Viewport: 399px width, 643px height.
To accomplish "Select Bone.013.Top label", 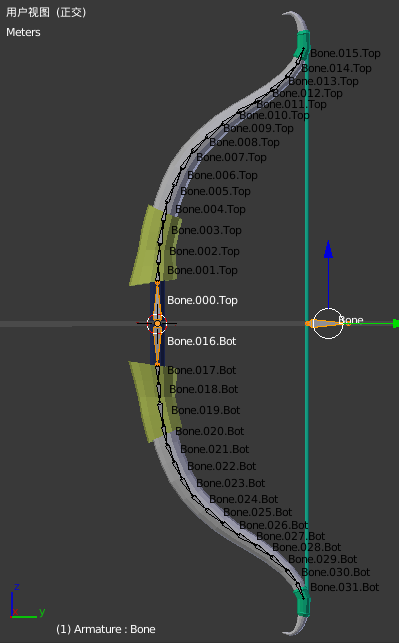I will coord(323,81).
